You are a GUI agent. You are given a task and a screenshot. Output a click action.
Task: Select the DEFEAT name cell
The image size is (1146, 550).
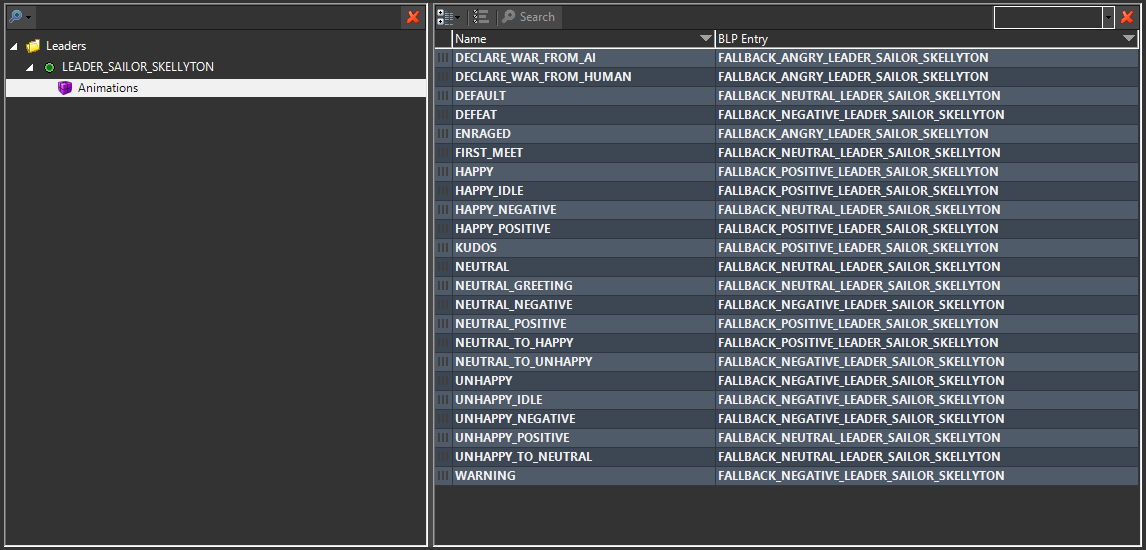pyautogui.click(x=584, y=115)
